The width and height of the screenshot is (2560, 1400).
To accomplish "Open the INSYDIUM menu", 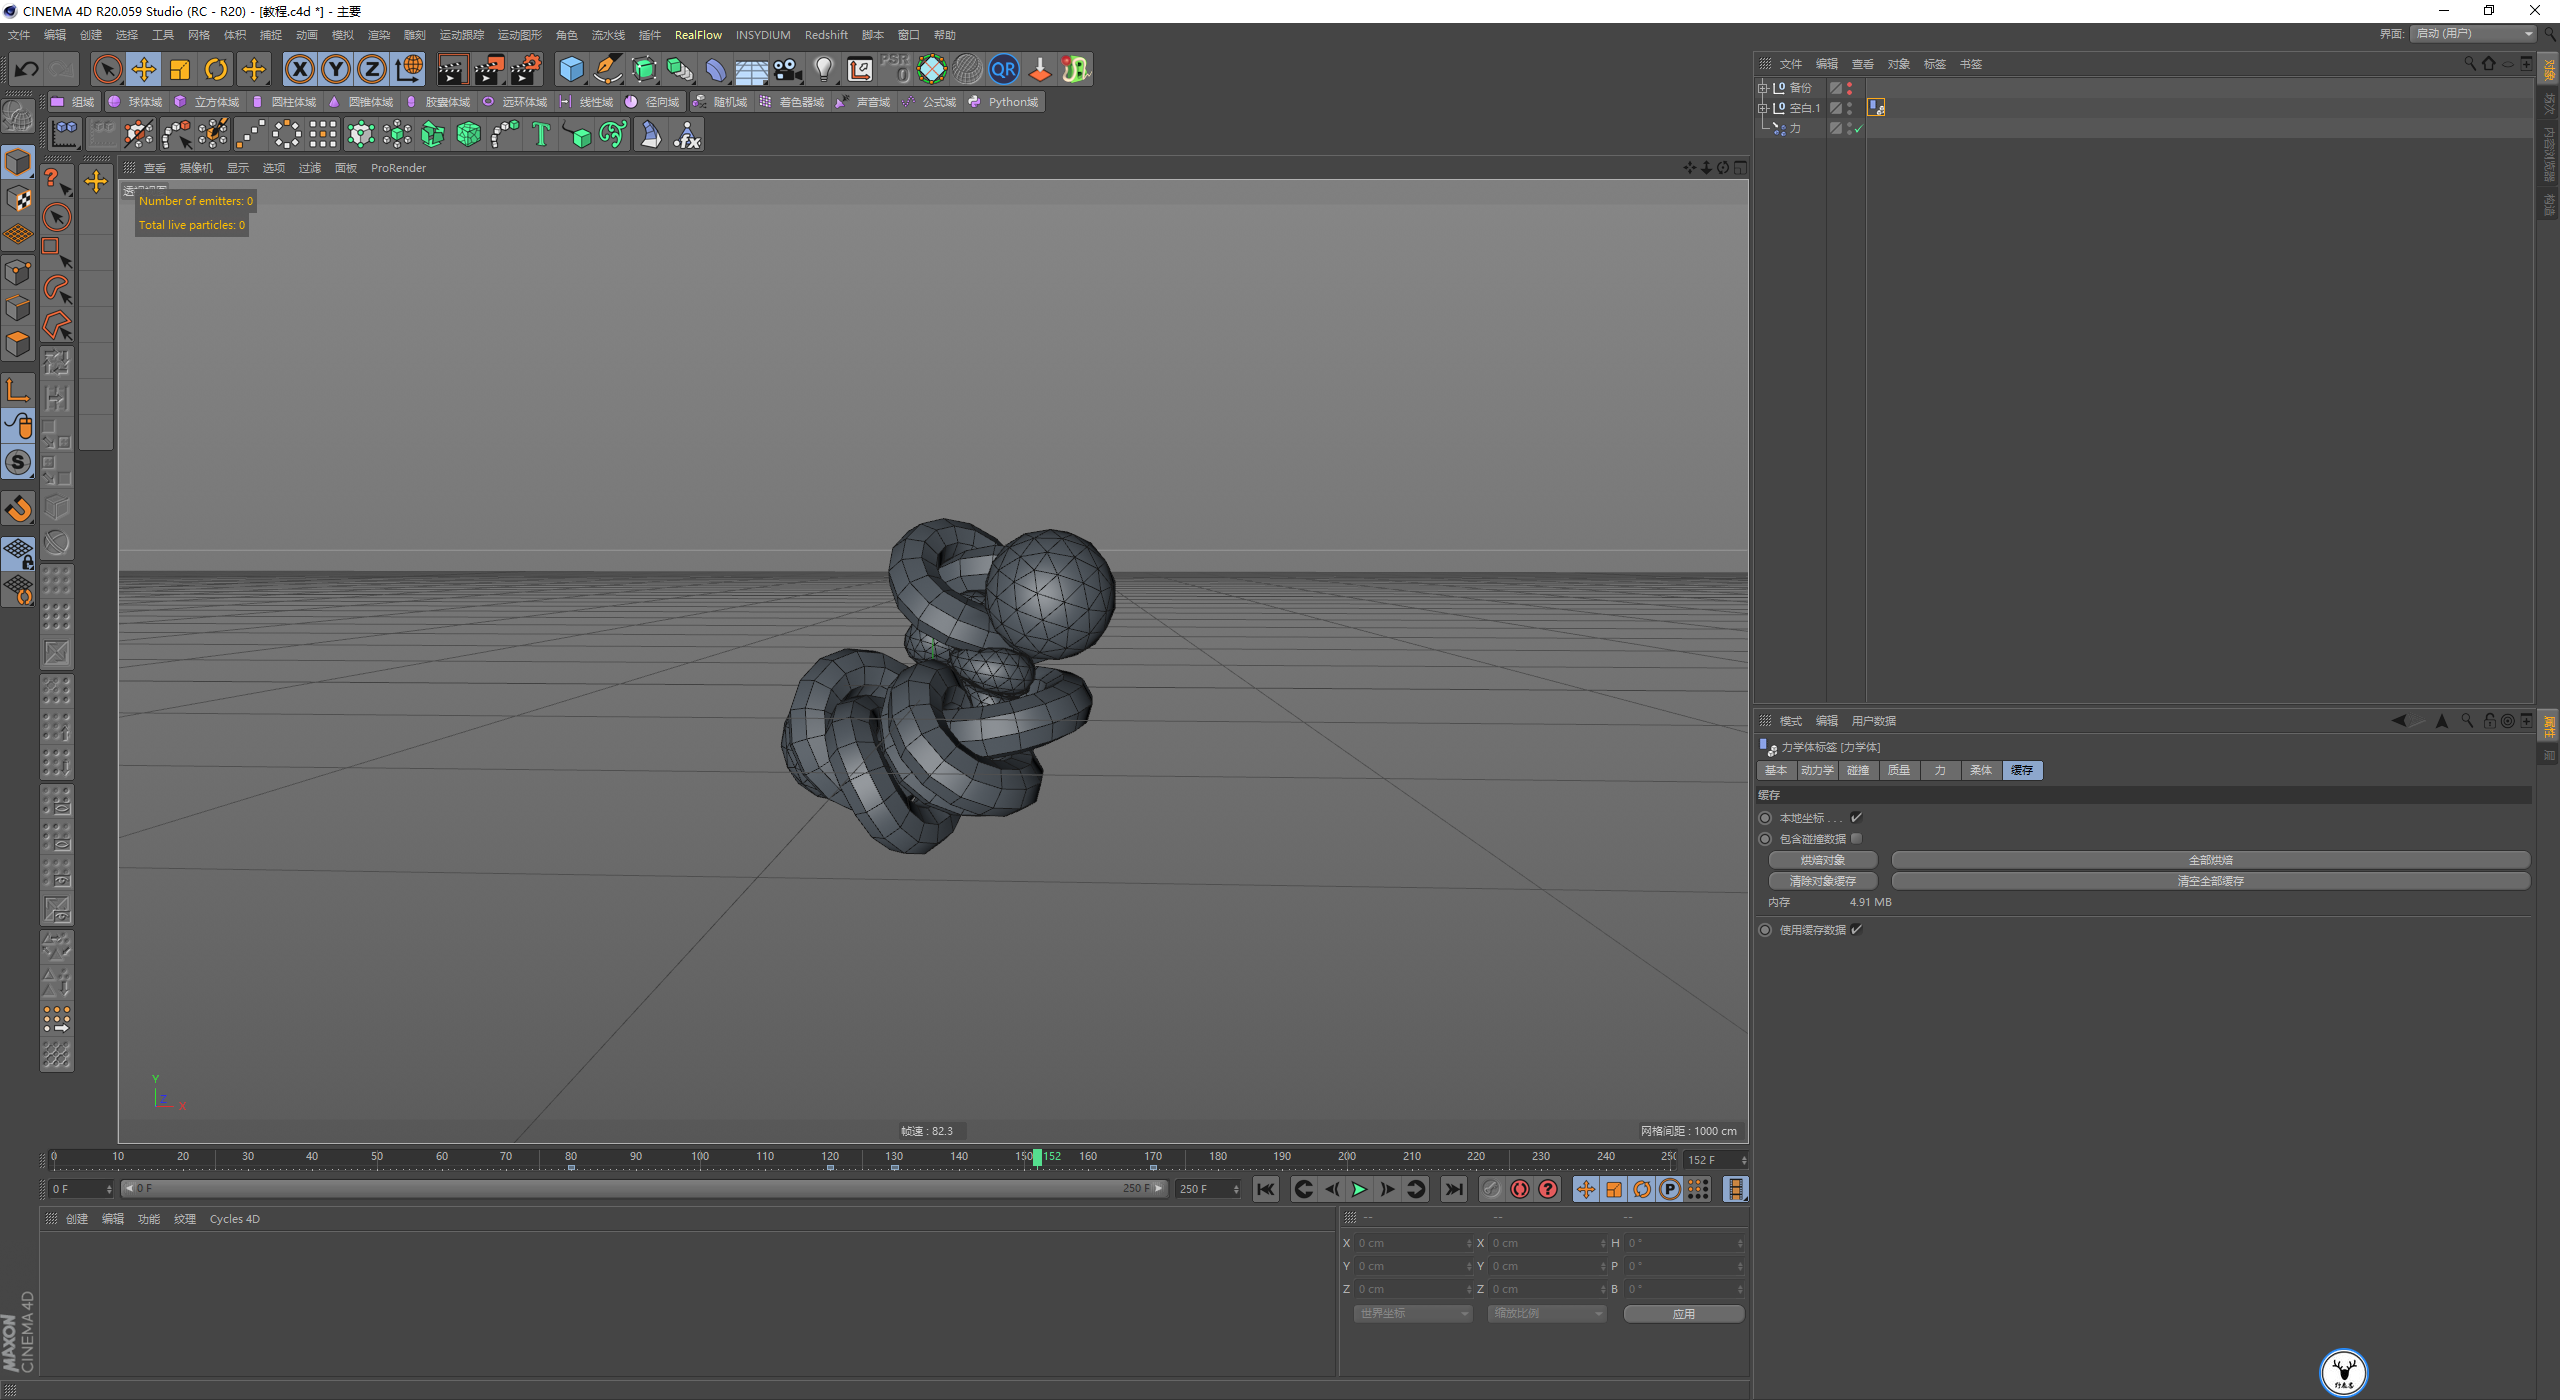I will click(763, 35).
